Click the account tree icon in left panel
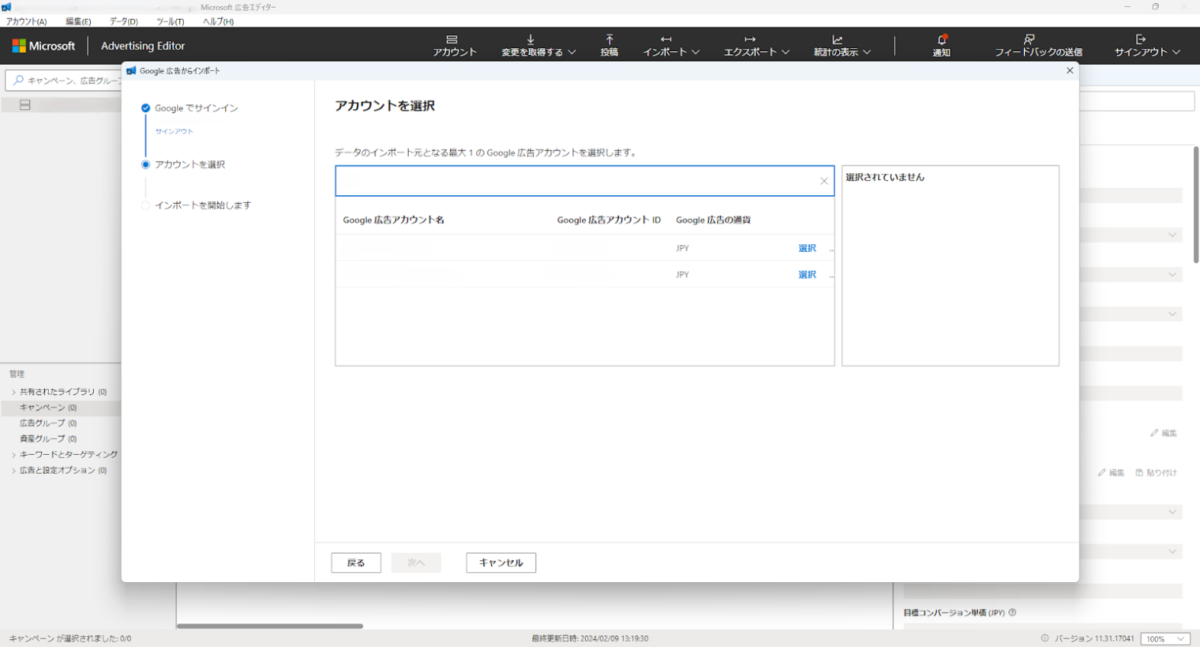This screenshot has width=1200, height=647. click(26, 105)
